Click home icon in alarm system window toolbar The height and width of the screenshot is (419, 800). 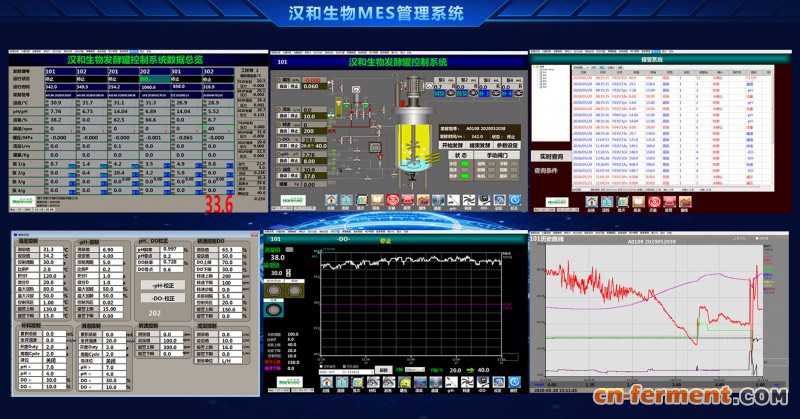click(x=591, y=202)
